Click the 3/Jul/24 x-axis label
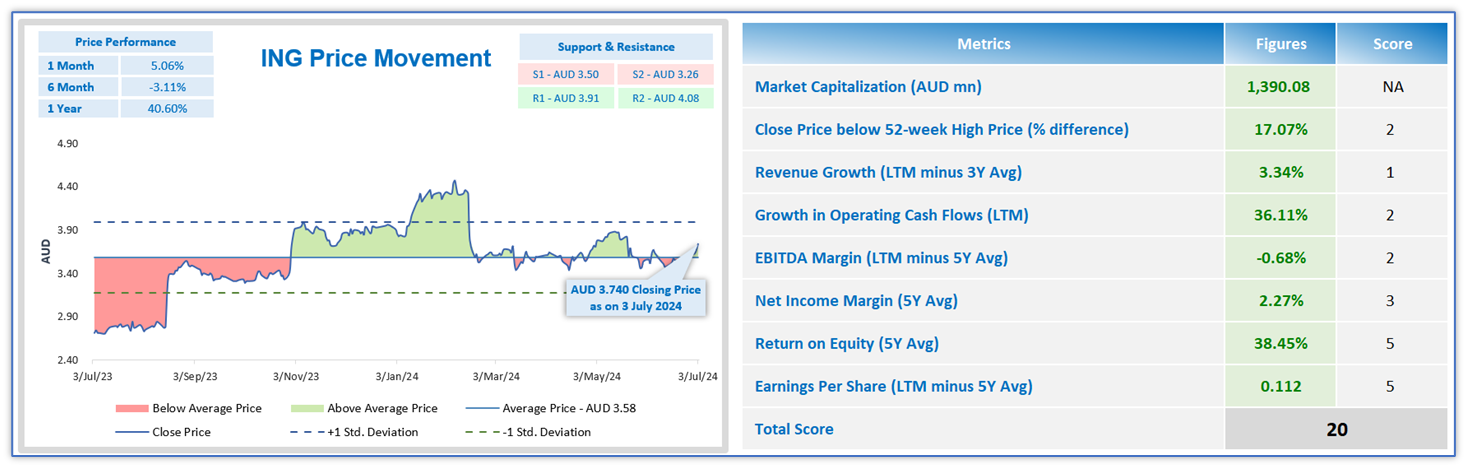This screenshot has width=1467, height=468. pos(698,377)
